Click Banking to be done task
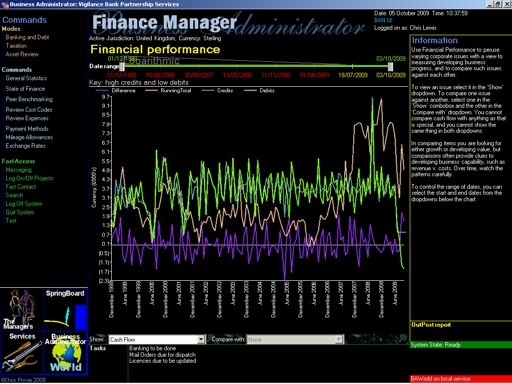Screen dimensions: 512x384 pyautogui.click(x=152, y=348)
